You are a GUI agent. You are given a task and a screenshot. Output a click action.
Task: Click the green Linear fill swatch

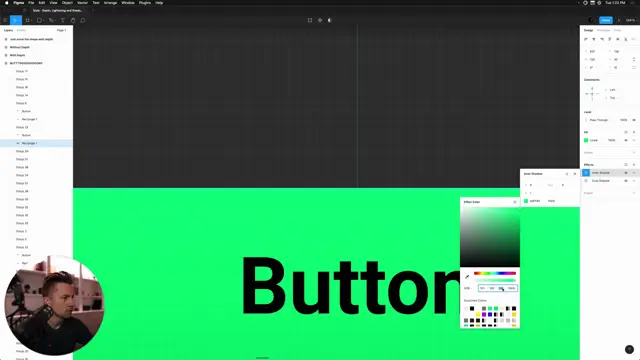[x=586, y=140]
